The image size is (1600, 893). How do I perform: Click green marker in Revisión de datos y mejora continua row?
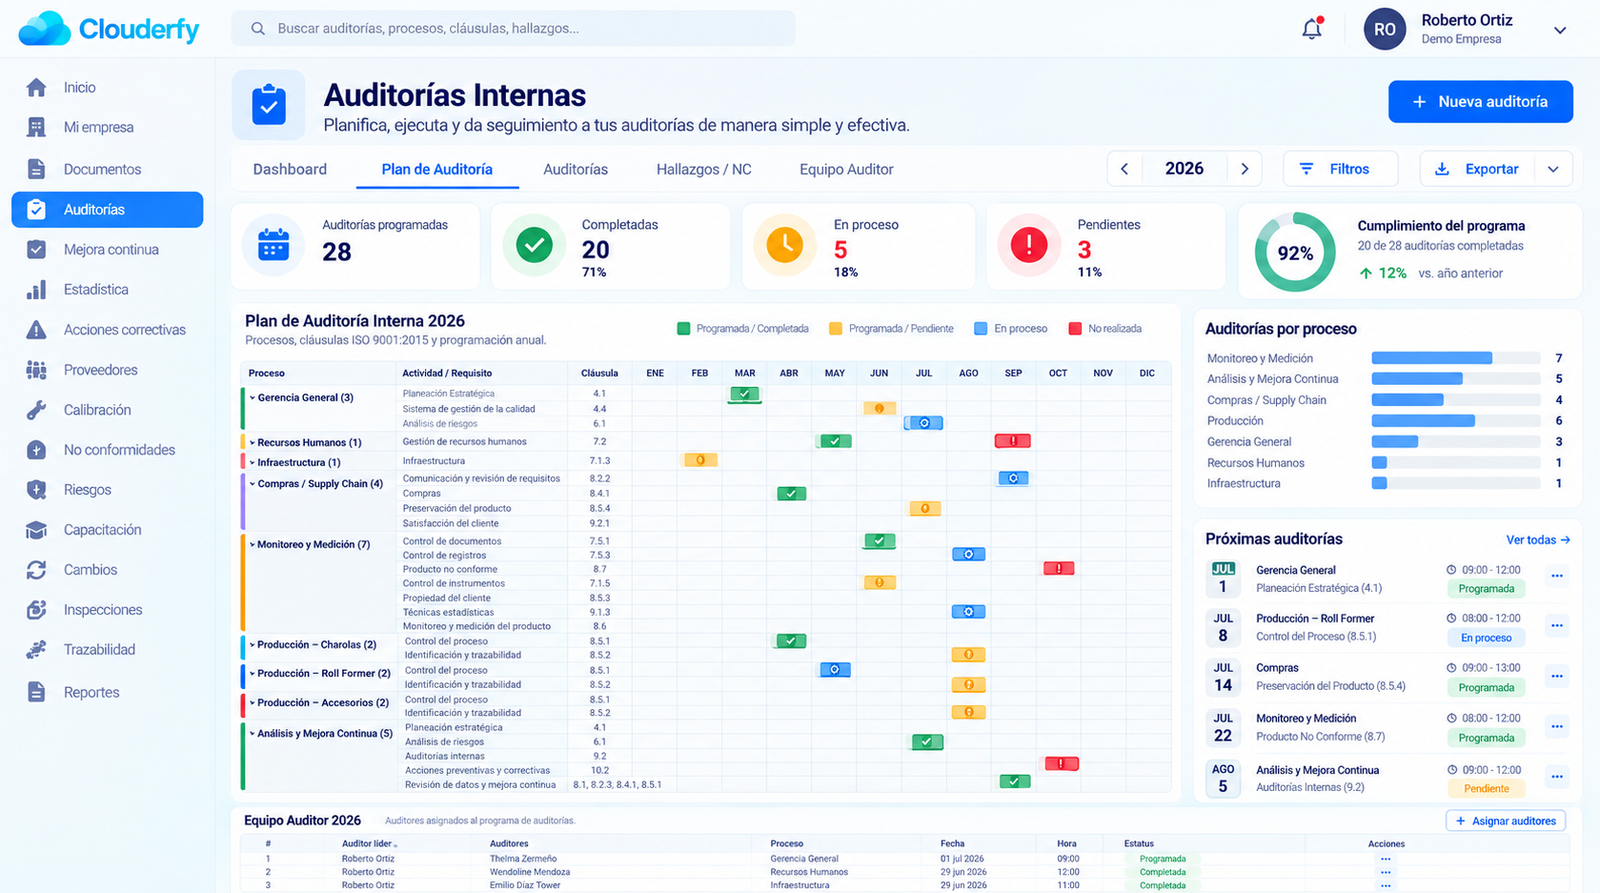click(x=1014, y=781)
